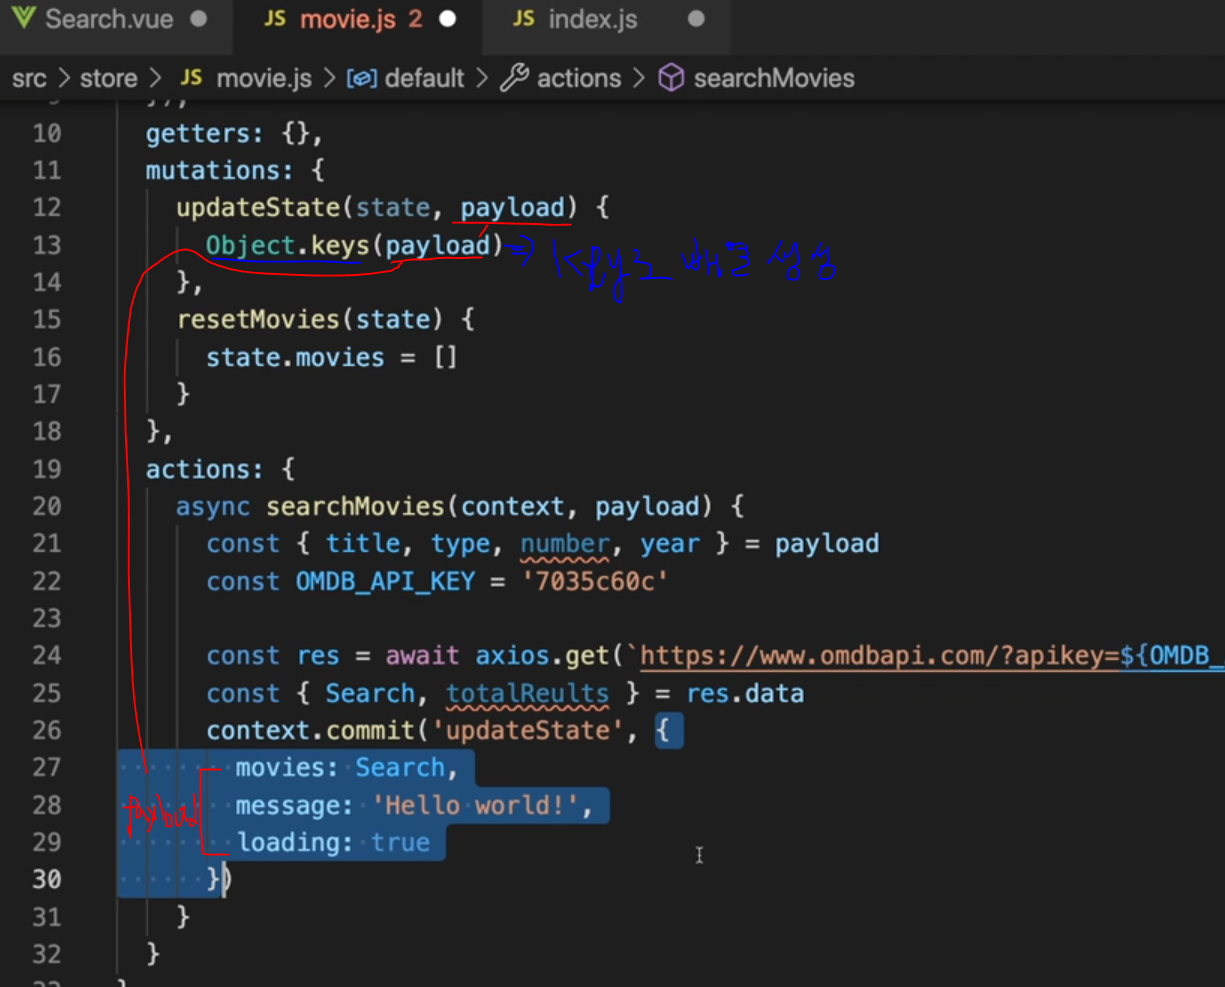Click the JS icon on the movie.js tab
Image resolution: width=1225 pixels, height=987 pixels.
275,19
